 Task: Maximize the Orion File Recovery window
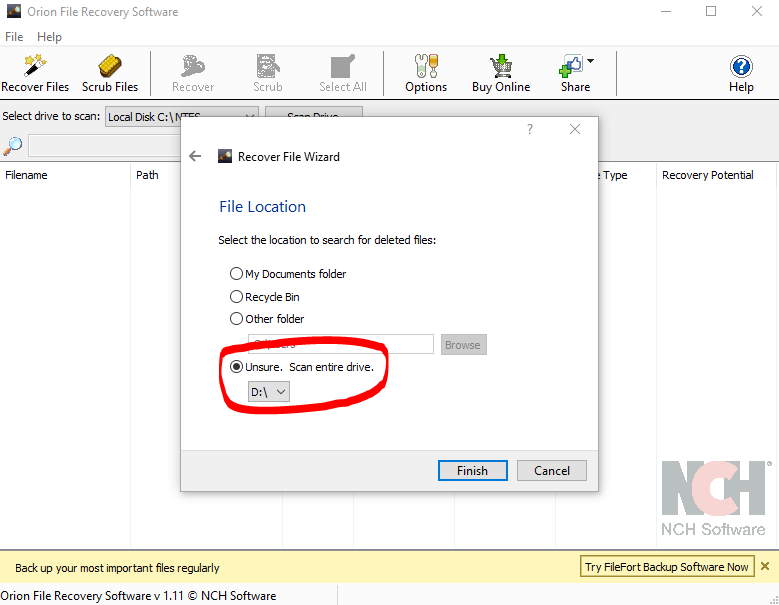point(711,11)
